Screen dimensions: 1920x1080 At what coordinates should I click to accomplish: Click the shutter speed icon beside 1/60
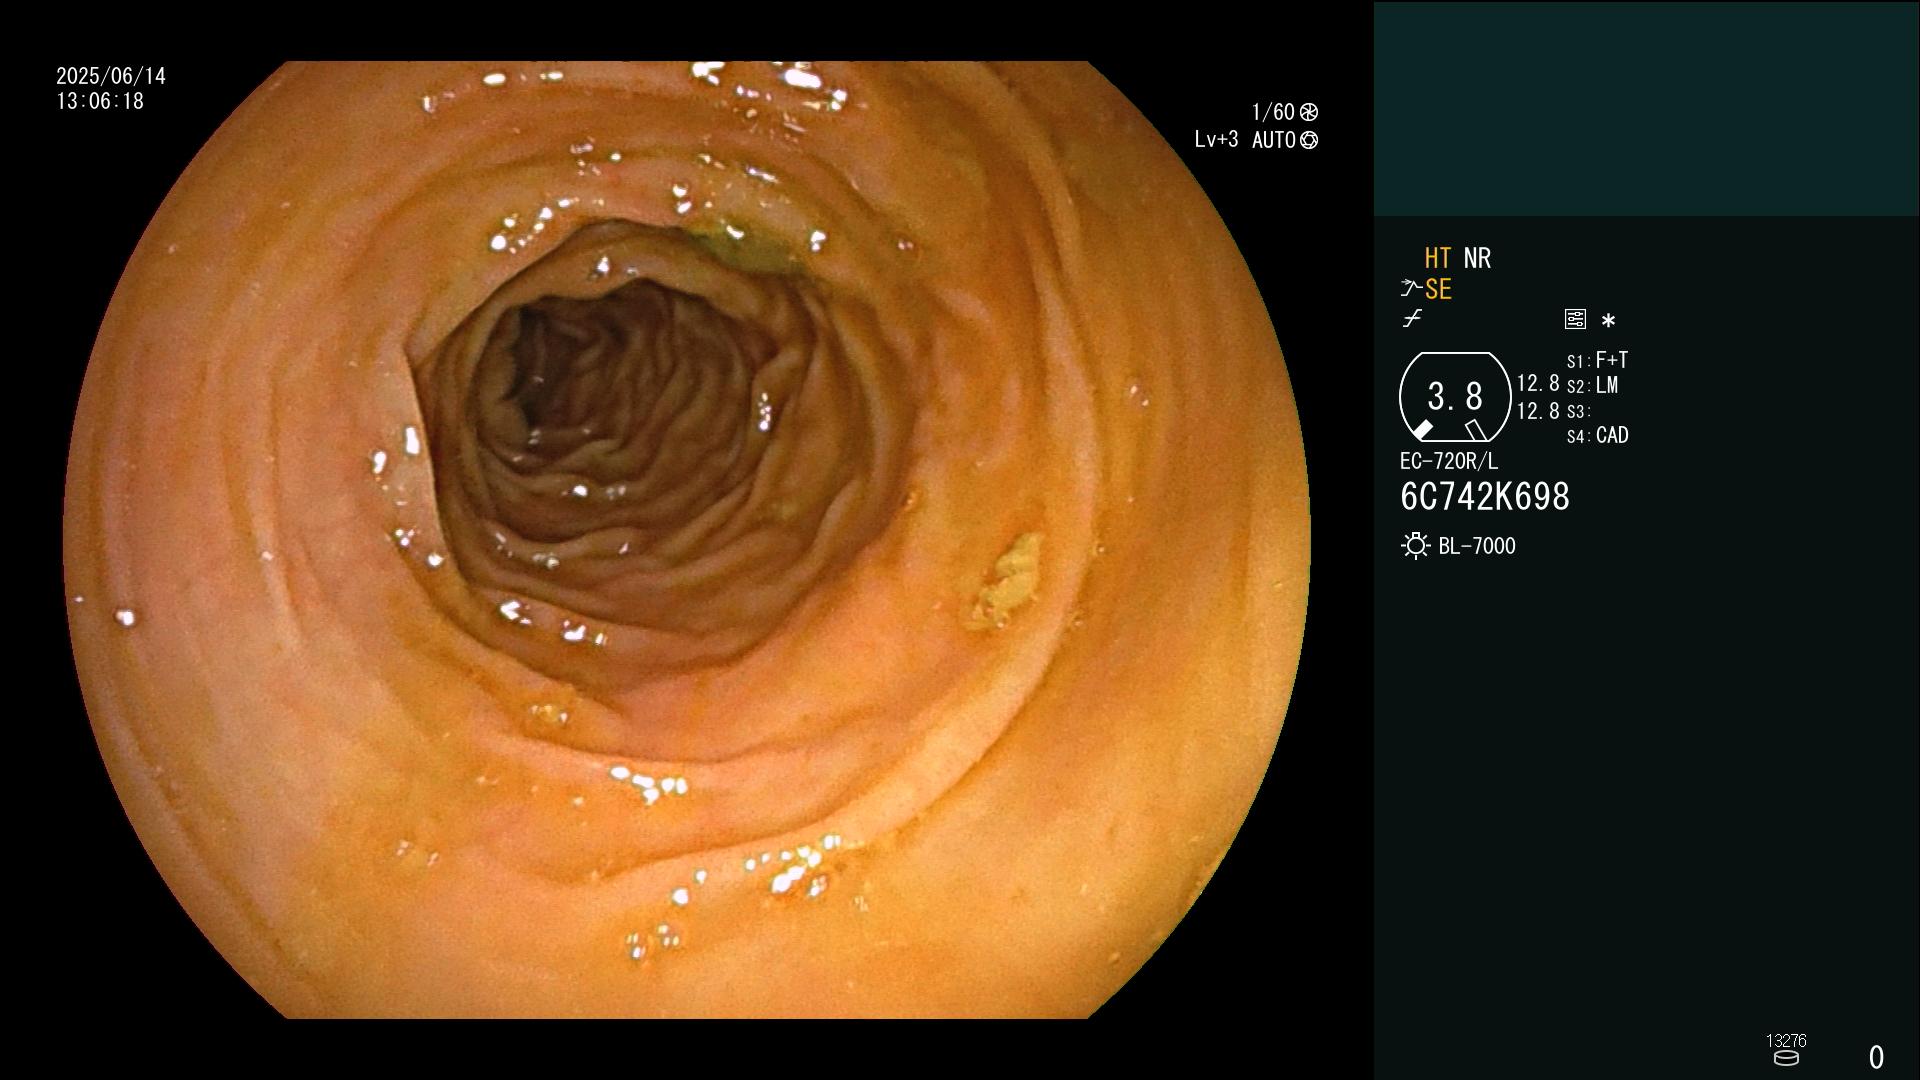[1309, 112]
